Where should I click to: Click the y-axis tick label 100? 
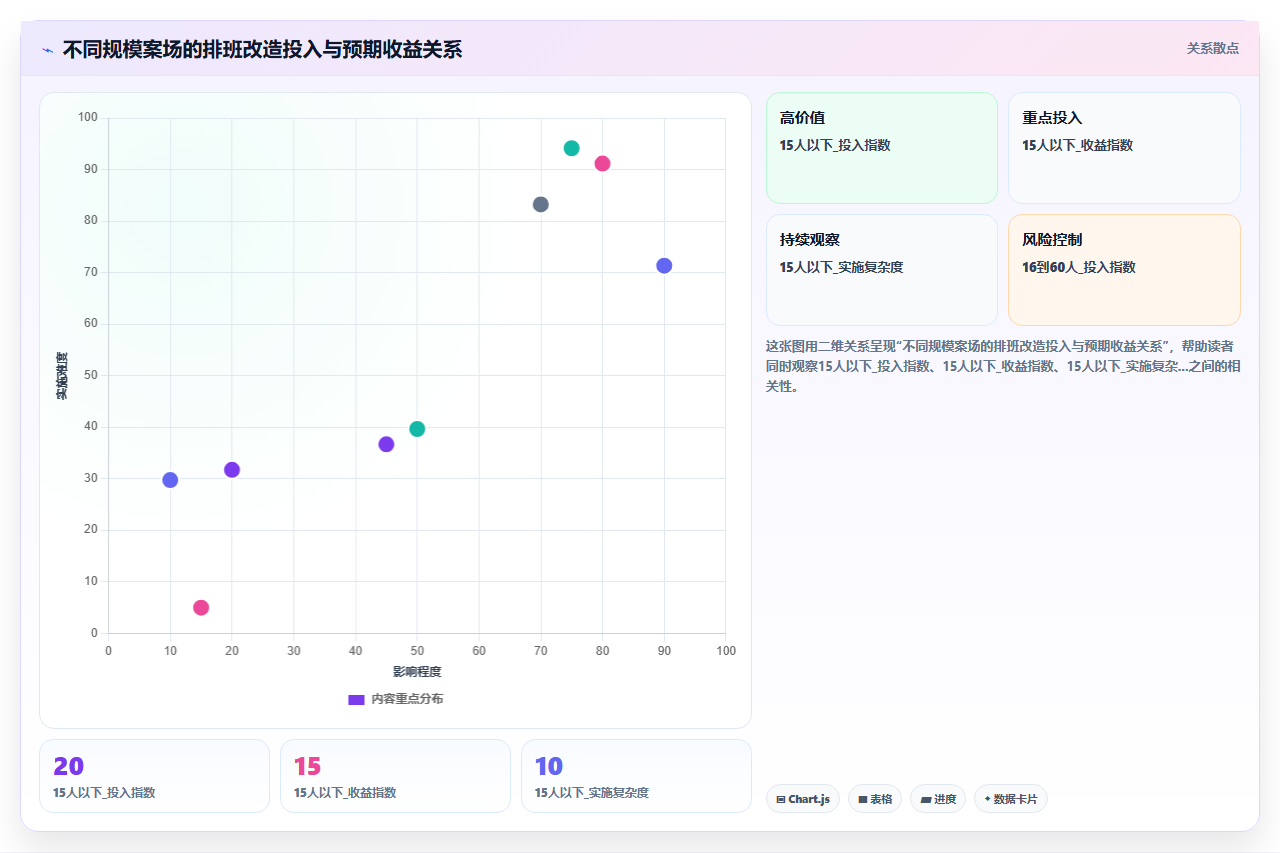88,118
